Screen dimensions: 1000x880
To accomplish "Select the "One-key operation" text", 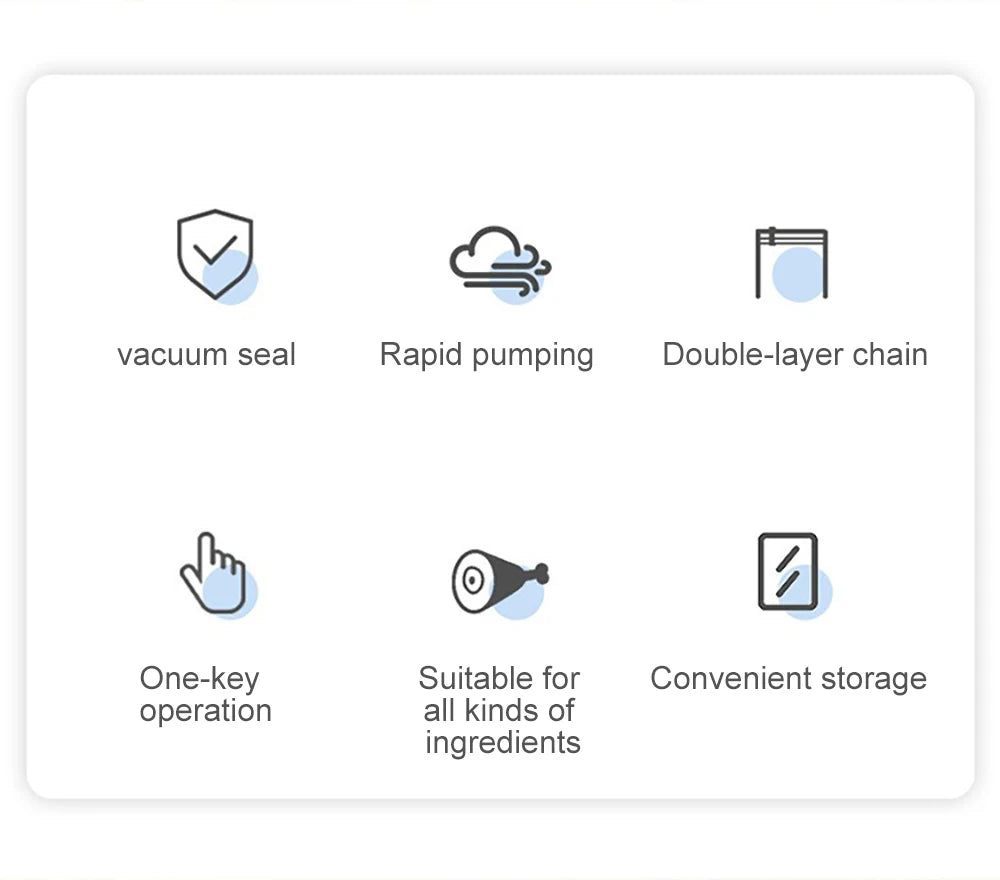I will (x=205, y=694).
